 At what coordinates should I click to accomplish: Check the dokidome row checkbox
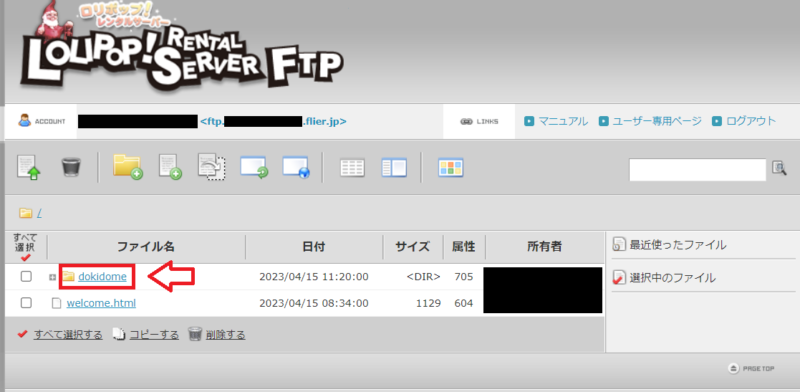coord(26,276)
